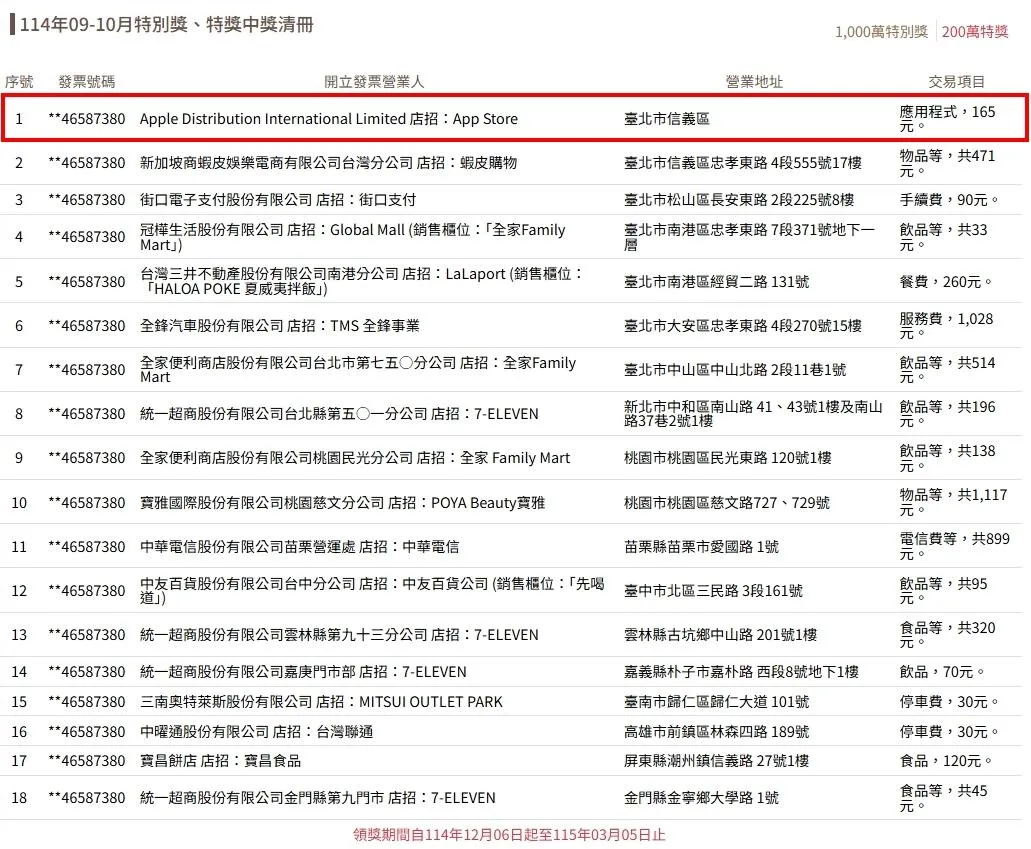Screen dimensions: 1031x849
Task: Select 中華電信 苗栗營運處 entry
Action: click(299, 547)
